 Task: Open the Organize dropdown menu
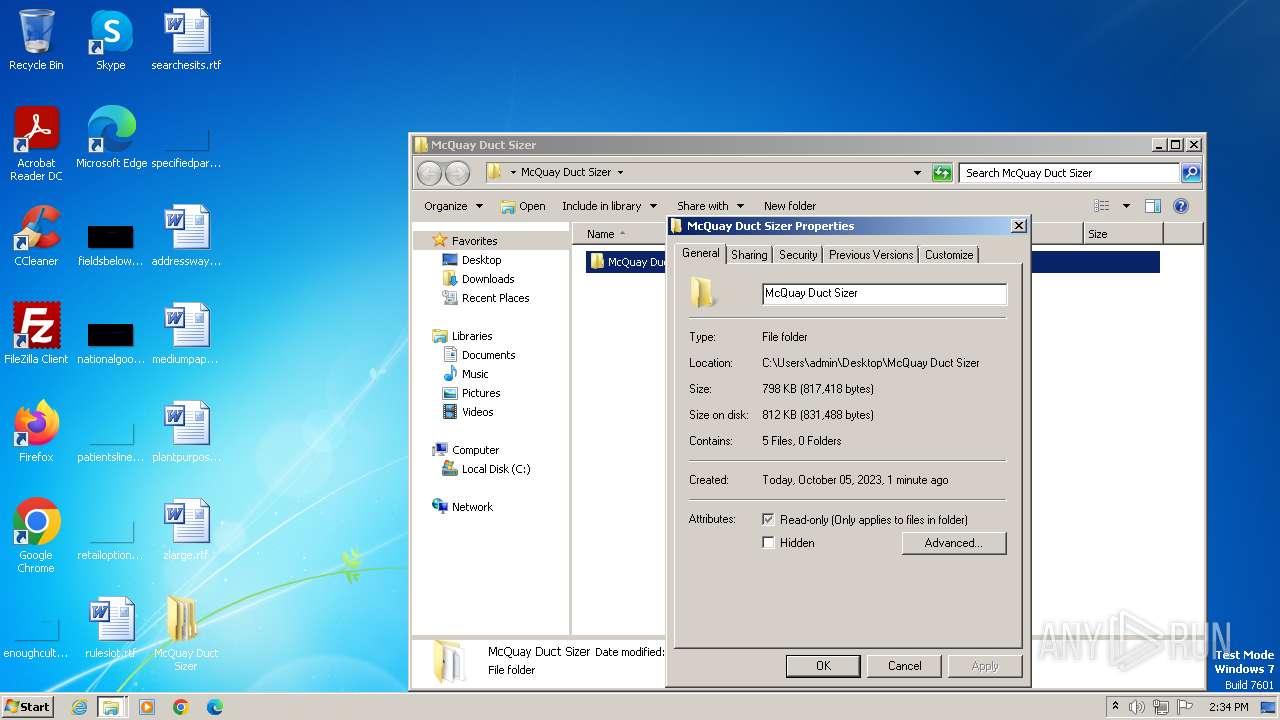(x=453, y=206)
